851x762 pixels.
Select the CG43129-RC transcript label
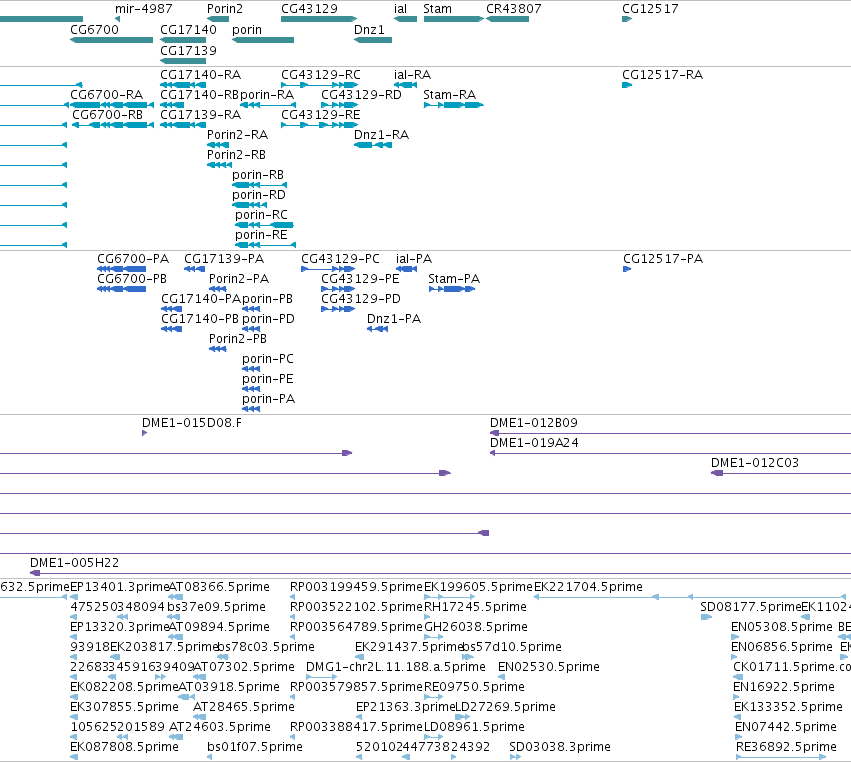[x=321, y=74]
